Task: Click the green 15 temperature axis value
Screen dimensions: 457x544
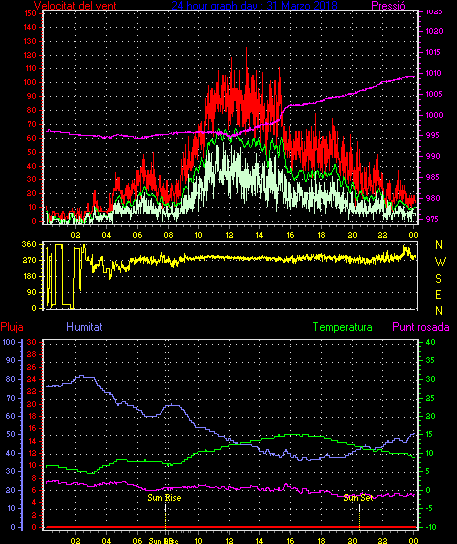Action: [x=430, y=434]
